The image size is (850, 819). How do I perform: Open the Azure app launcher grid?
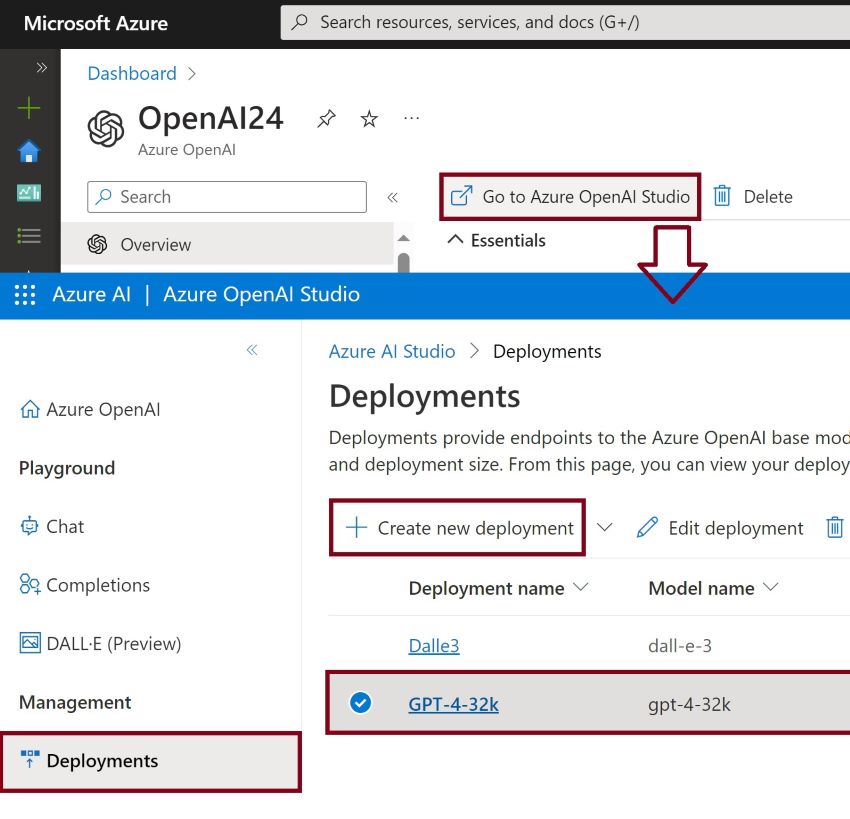(x=24, y=295)
